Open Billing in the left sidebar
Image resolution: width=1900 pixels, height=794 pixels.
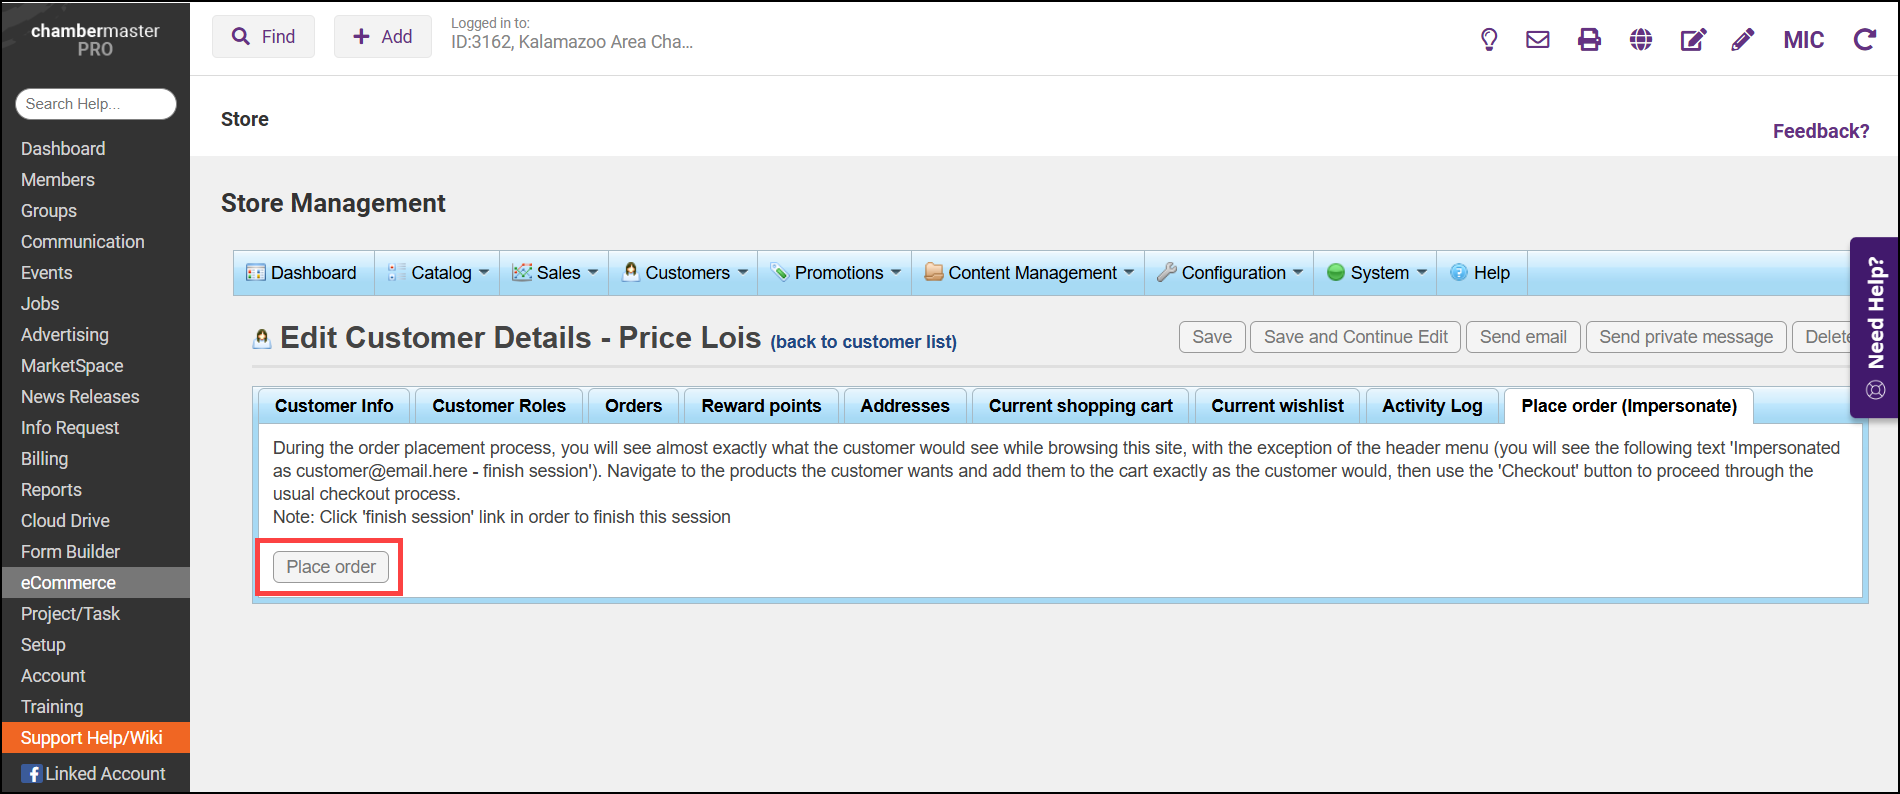(x=45, y=459)
